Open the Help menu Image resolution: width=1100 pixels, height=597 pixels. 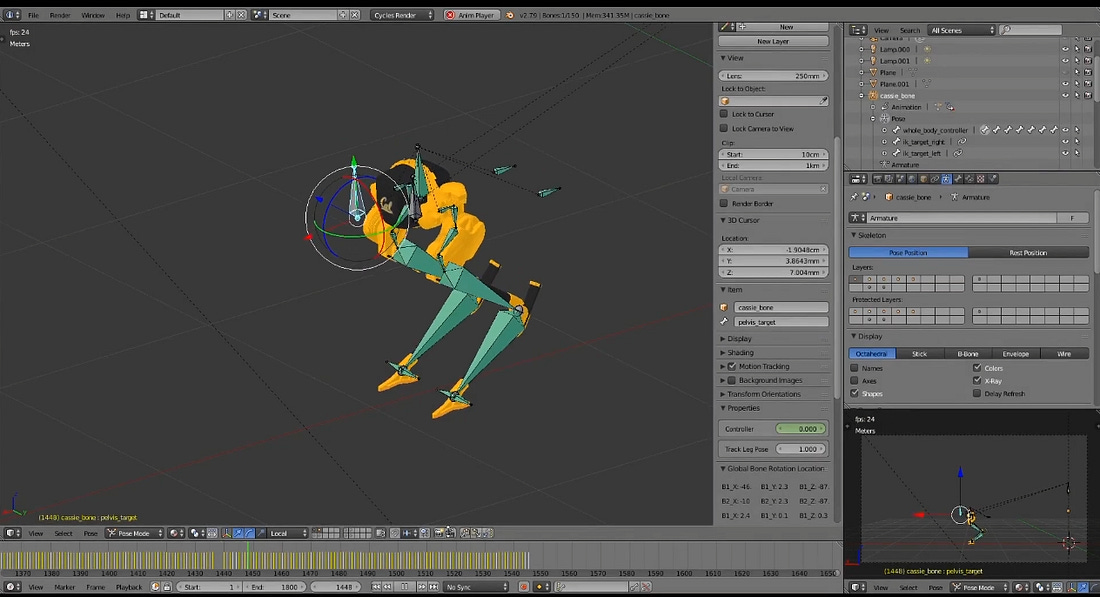point(123,15)
